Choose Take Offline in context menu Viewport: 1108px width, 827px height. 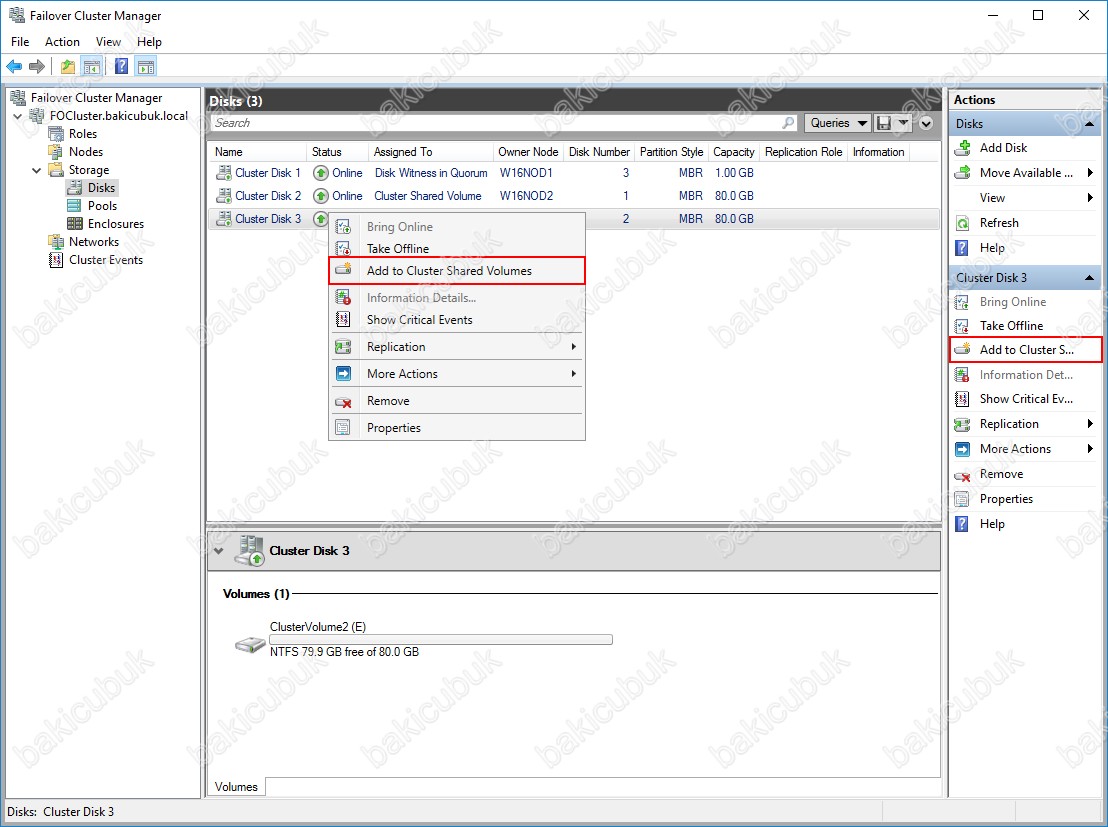[457, 249]
